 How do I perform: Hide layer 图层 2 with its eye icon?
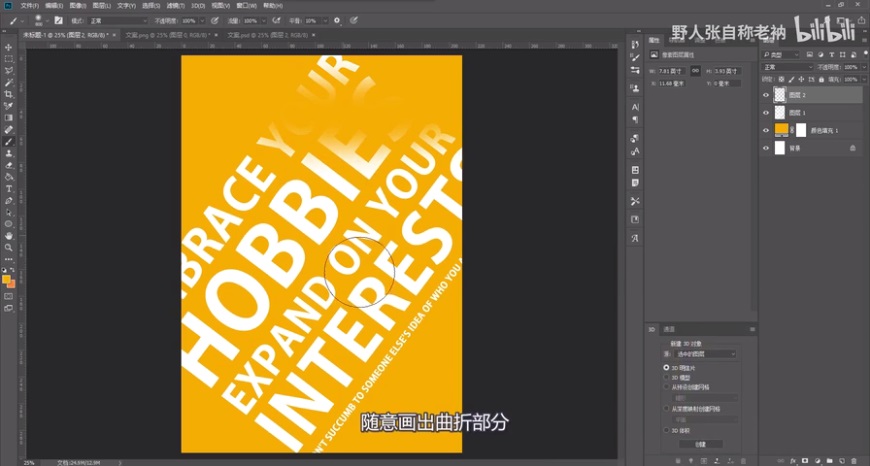pos(766,95)
